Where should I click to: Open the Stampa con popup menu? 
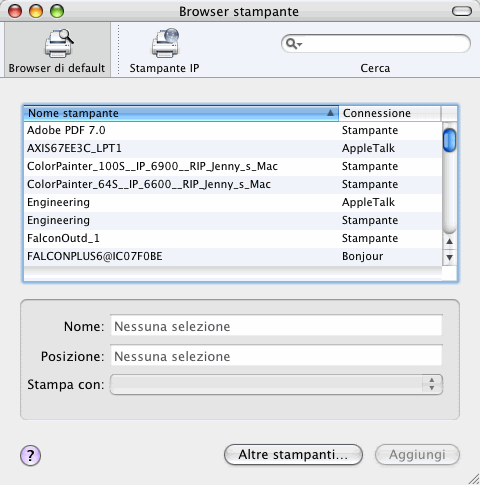pyautogui.click(x=276, y=384)
